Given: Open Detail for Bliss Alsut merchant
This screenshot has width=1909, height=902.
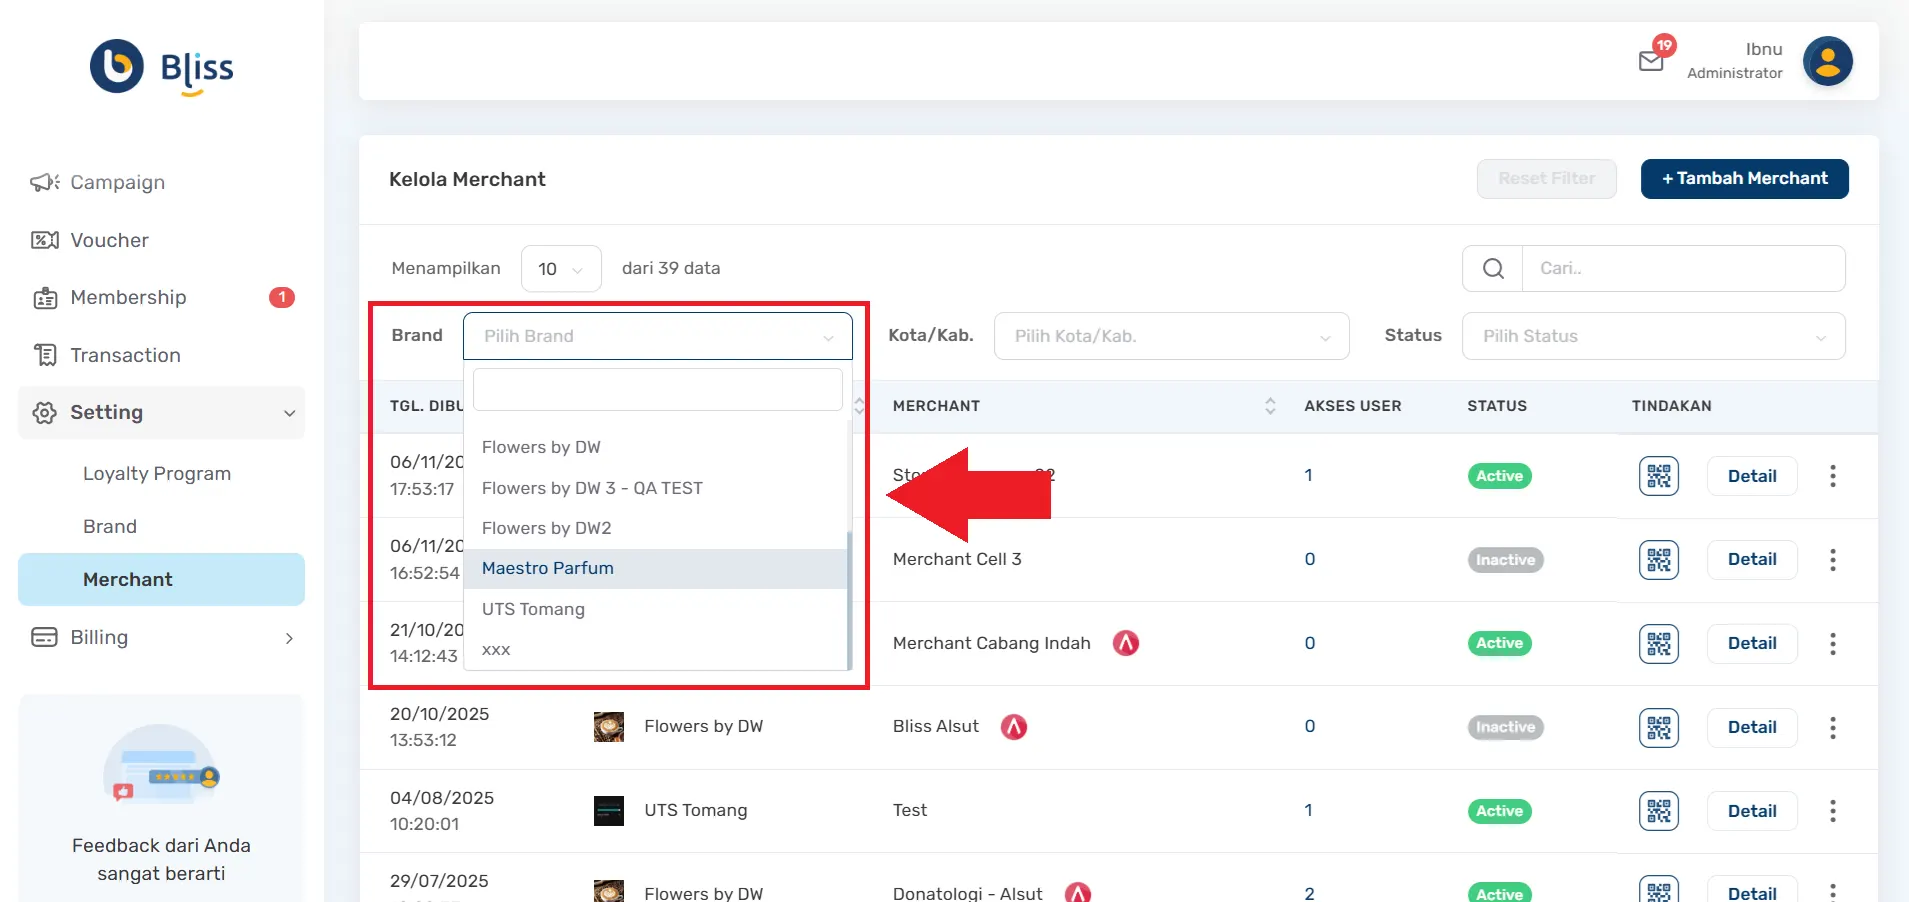Looking at the screenshot, I should tap(1751, 727).
